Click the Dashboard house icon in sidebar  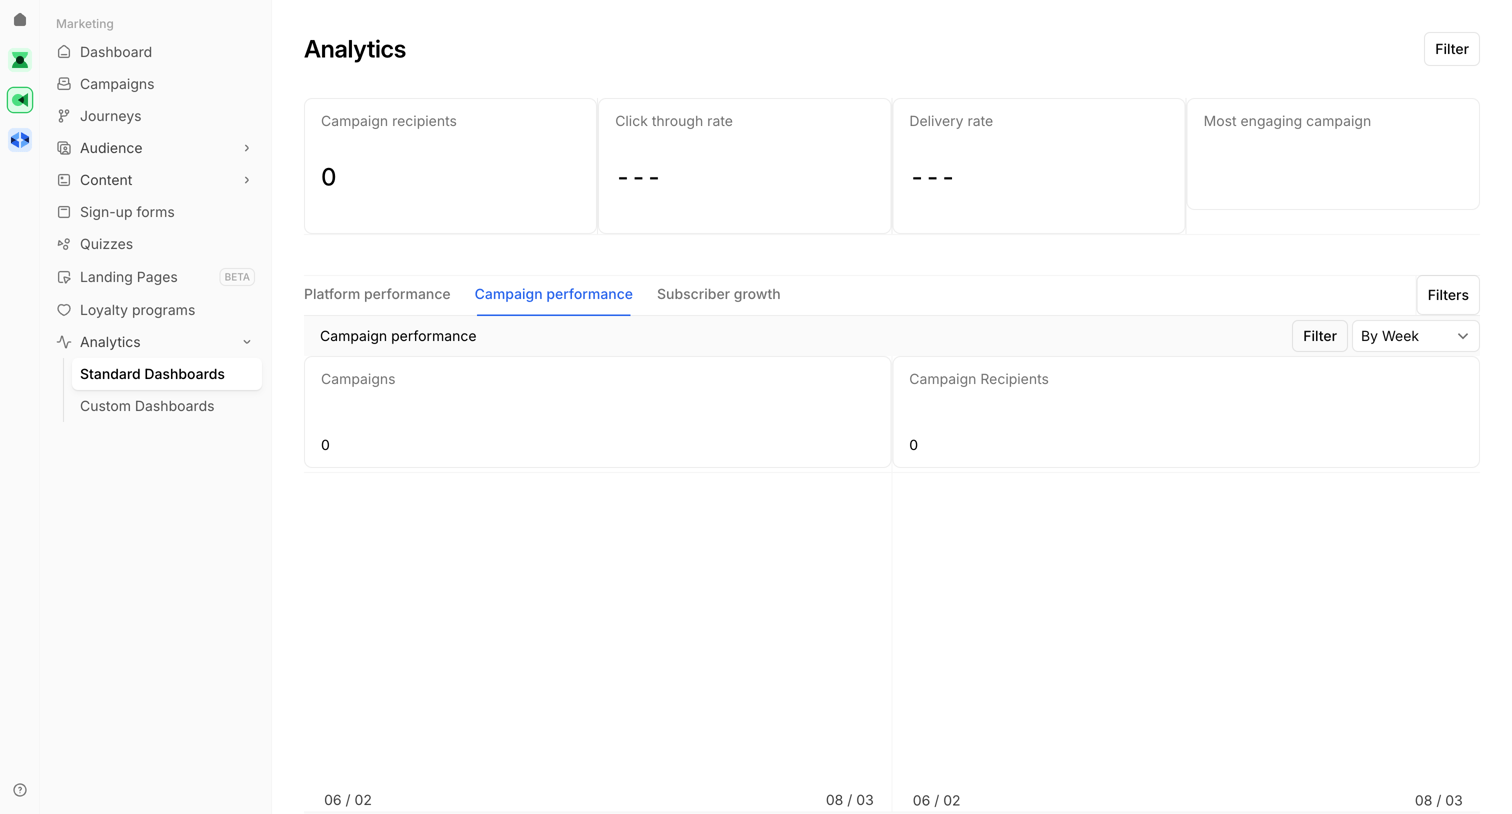pyautogui.click(x=64, y=52)
